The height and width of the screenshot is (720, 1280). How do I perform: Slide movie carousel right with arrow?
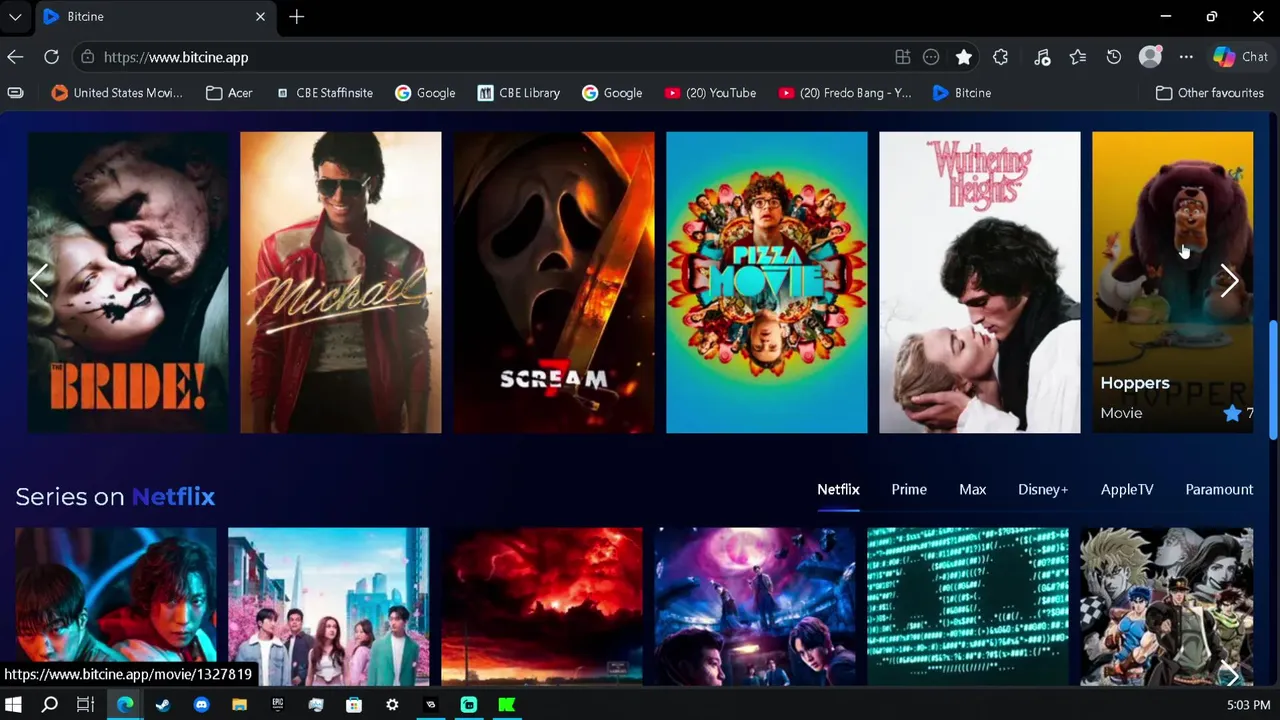pyautogui.click(x=1229, y=281)
